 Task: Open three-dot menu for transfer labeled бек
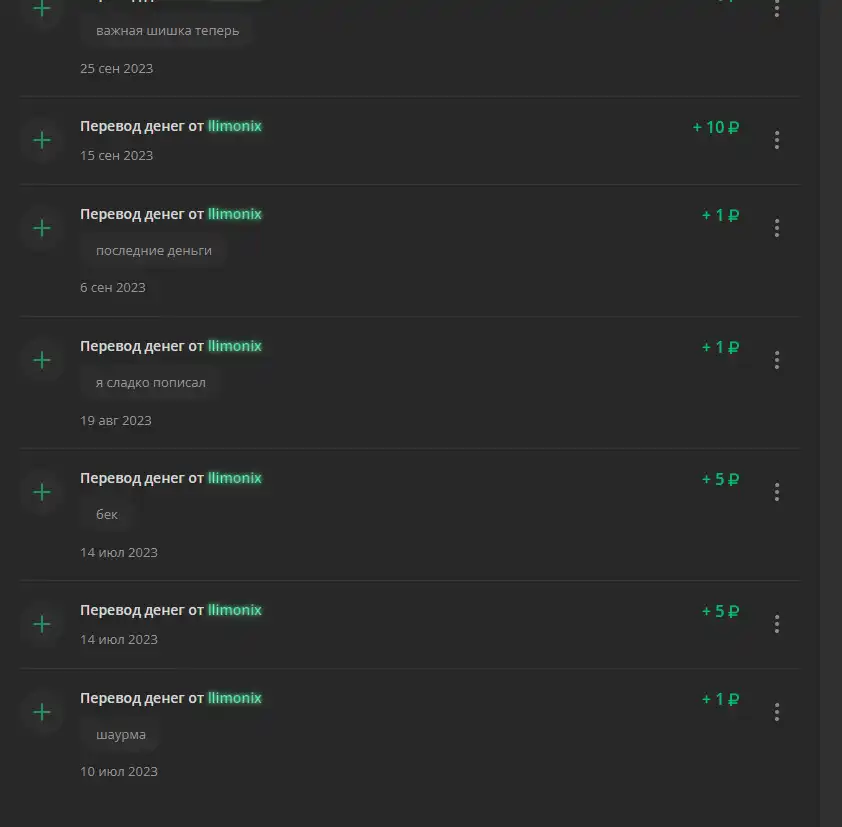pyautogui.click(x=776, y=492)
